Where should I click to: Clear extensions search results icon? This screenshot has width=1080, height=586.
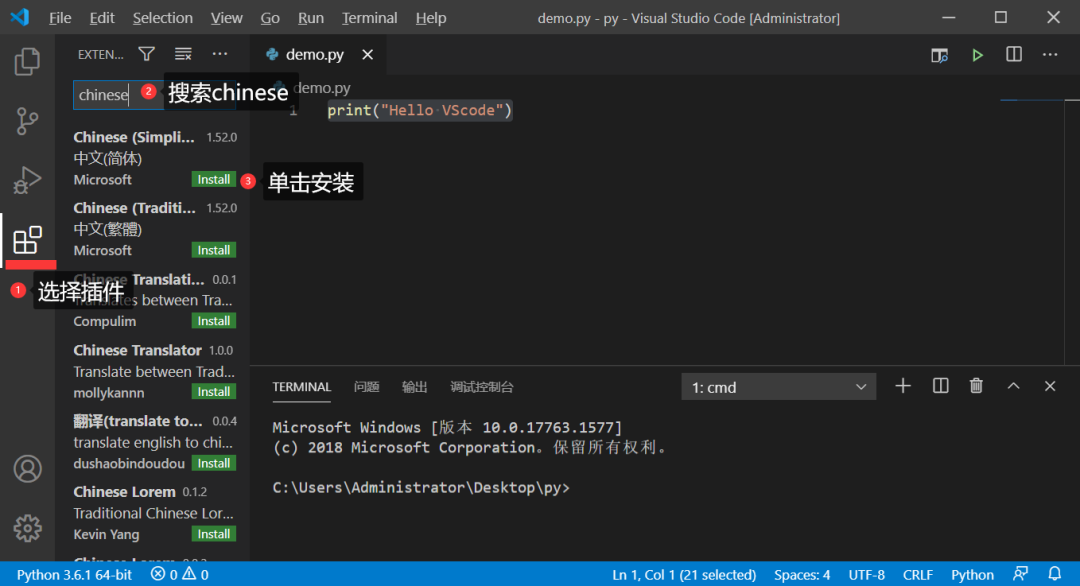point(183,54)
